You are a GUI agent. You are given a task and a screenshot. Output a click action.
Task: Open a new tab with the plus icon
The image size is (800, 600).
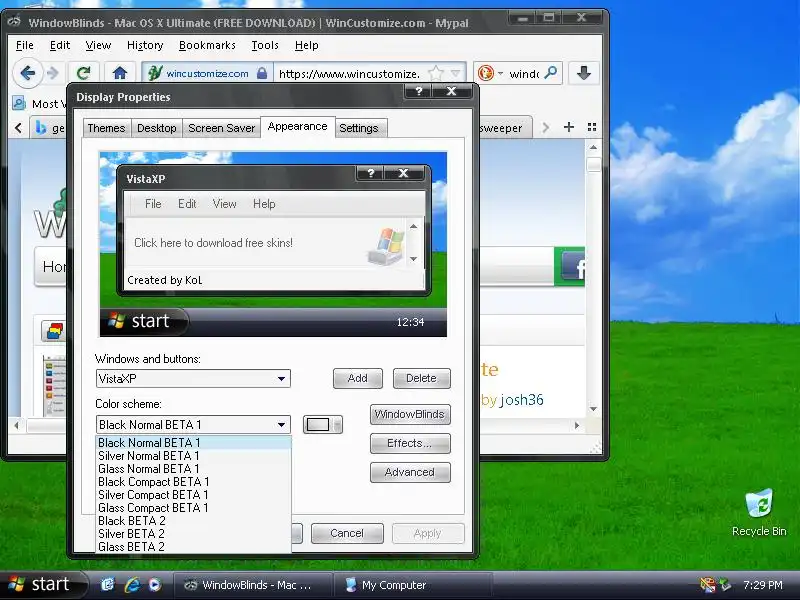click(x=569, y=127)
